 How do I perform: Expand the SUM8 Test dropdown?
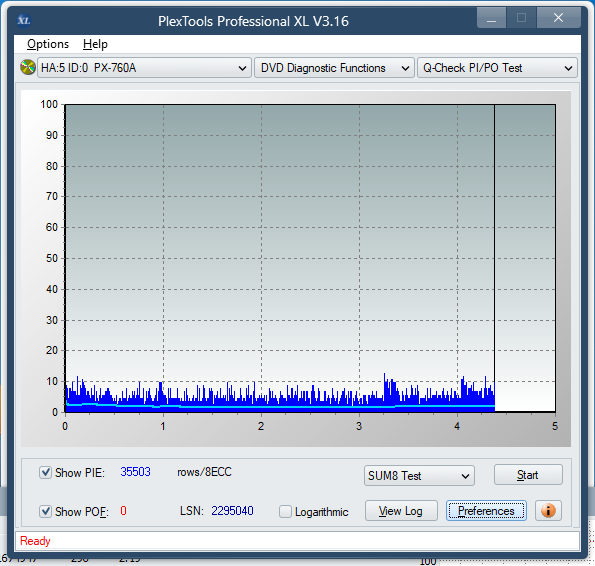[x=419, y=476]
